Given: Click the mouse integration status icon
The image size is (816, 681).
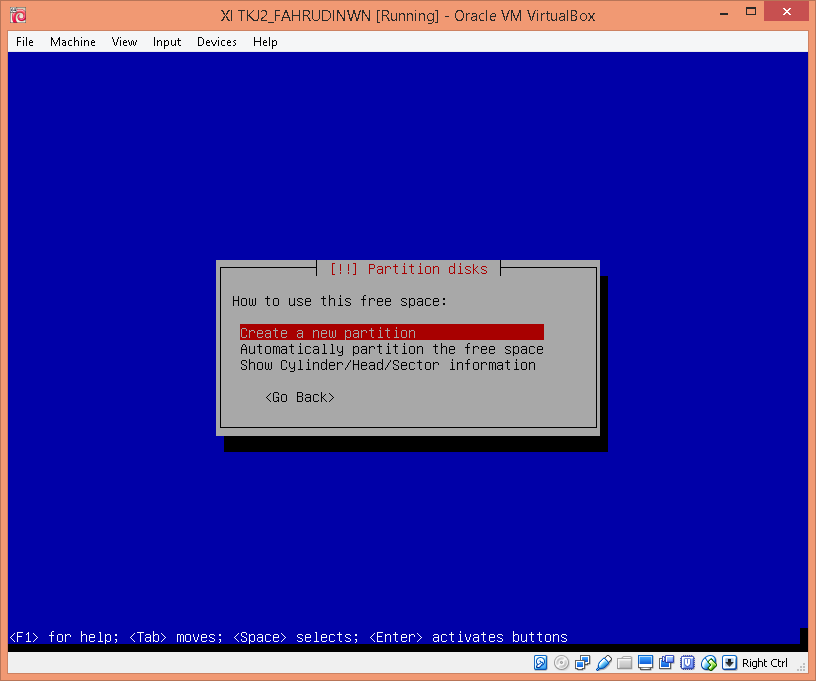Looking at the screenshot, I should pyautogui.click(x=709, y=662).
